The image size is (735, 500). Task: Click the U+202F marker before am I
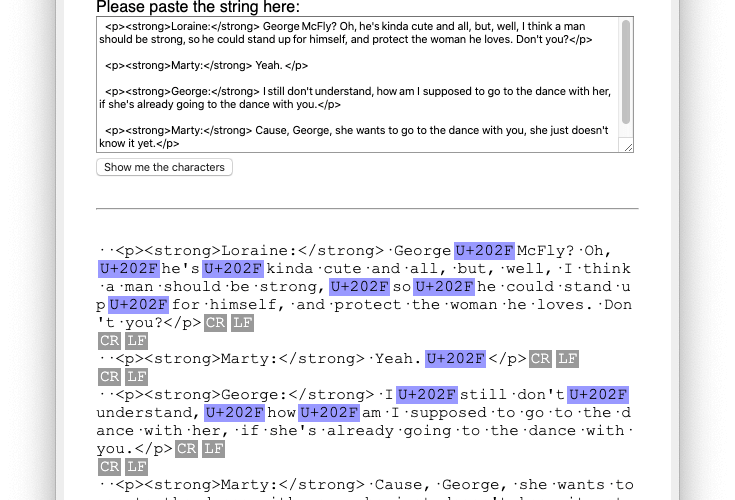329,412
